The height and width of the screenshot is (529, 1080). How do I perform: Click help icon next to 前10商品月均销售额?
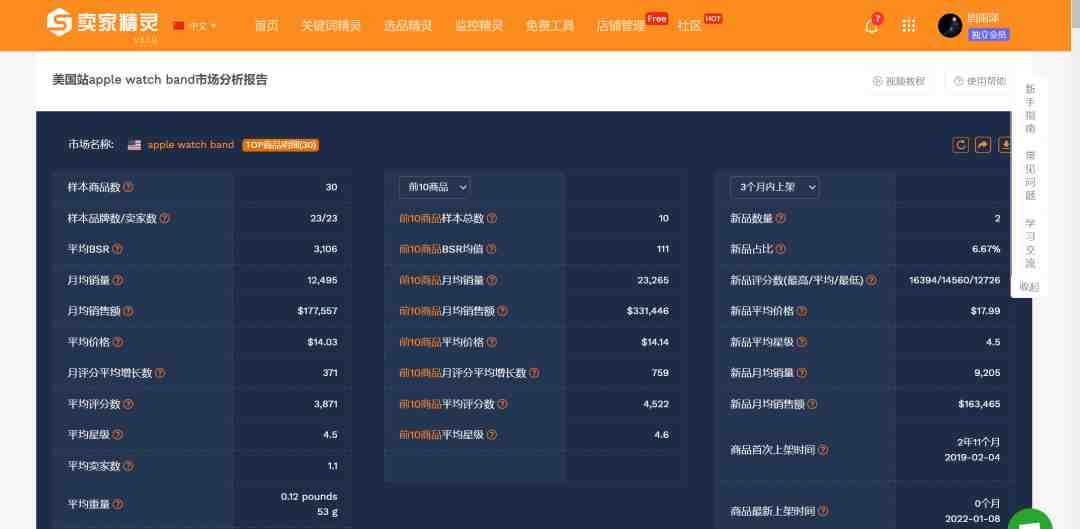pyautogui.click(x=502, y=311)
